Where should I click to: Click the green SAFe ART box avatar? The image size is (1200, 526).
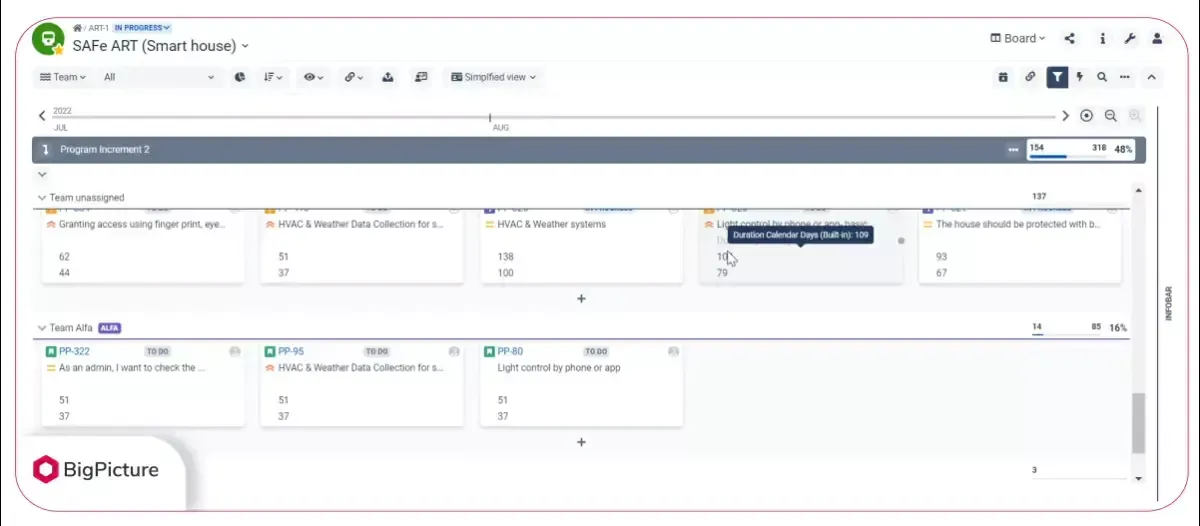click(x=47, y=39)
